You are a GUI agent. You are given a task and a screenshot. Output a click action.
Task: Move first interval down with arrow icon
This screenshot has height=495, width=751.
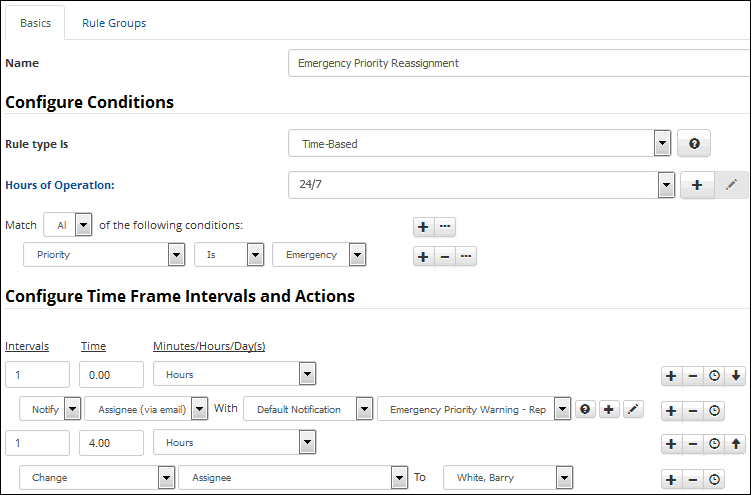(736, 376)
